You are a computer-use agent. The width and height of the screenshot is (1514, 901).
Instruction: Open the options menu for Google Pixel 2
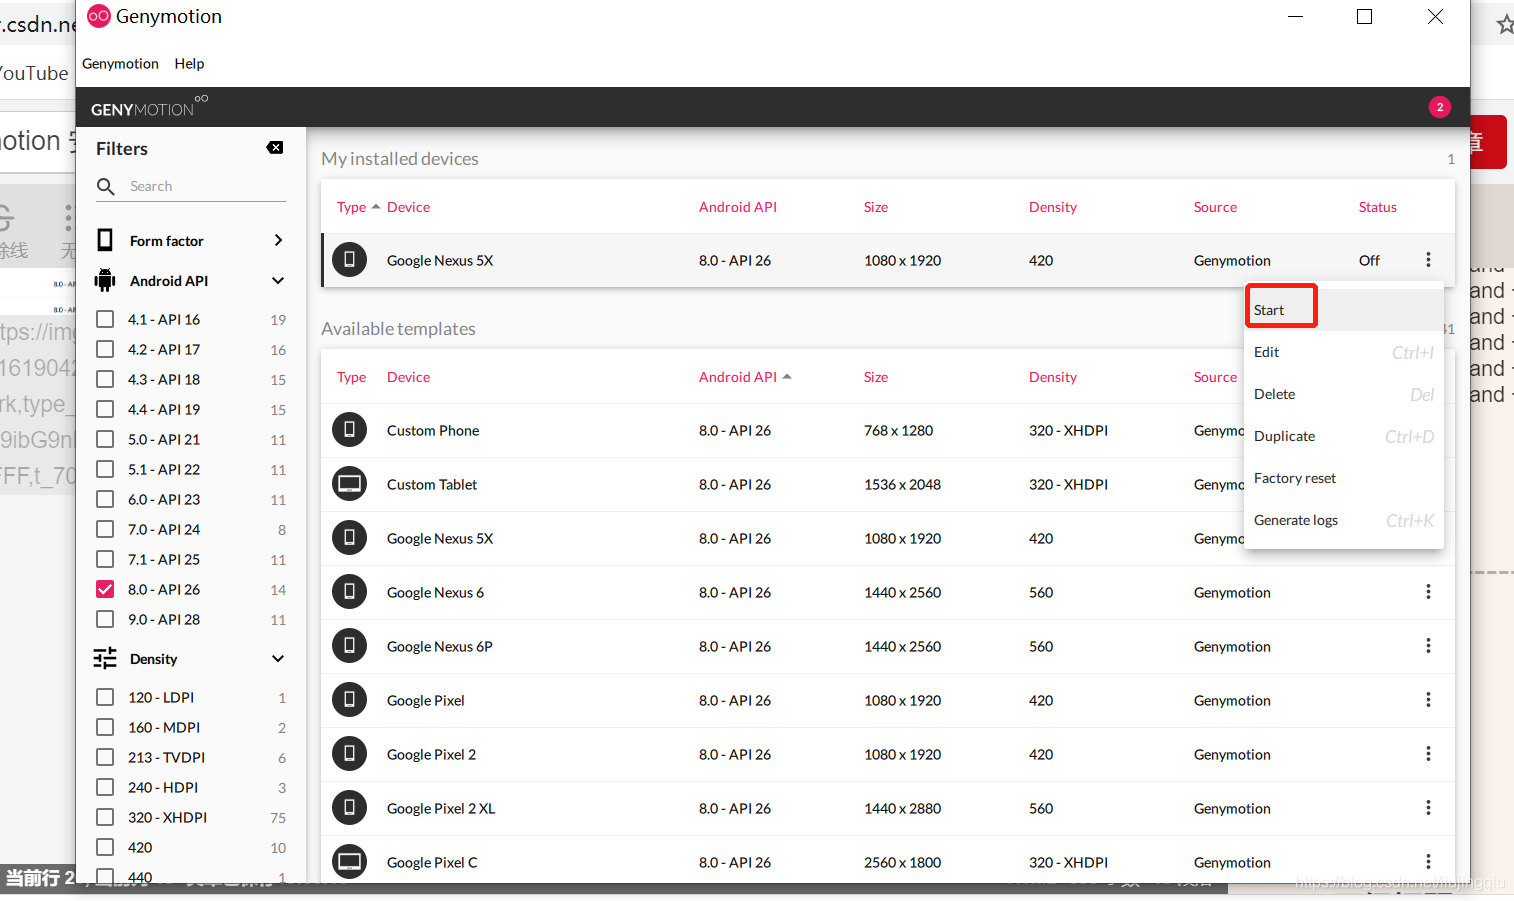[1428, 754]
